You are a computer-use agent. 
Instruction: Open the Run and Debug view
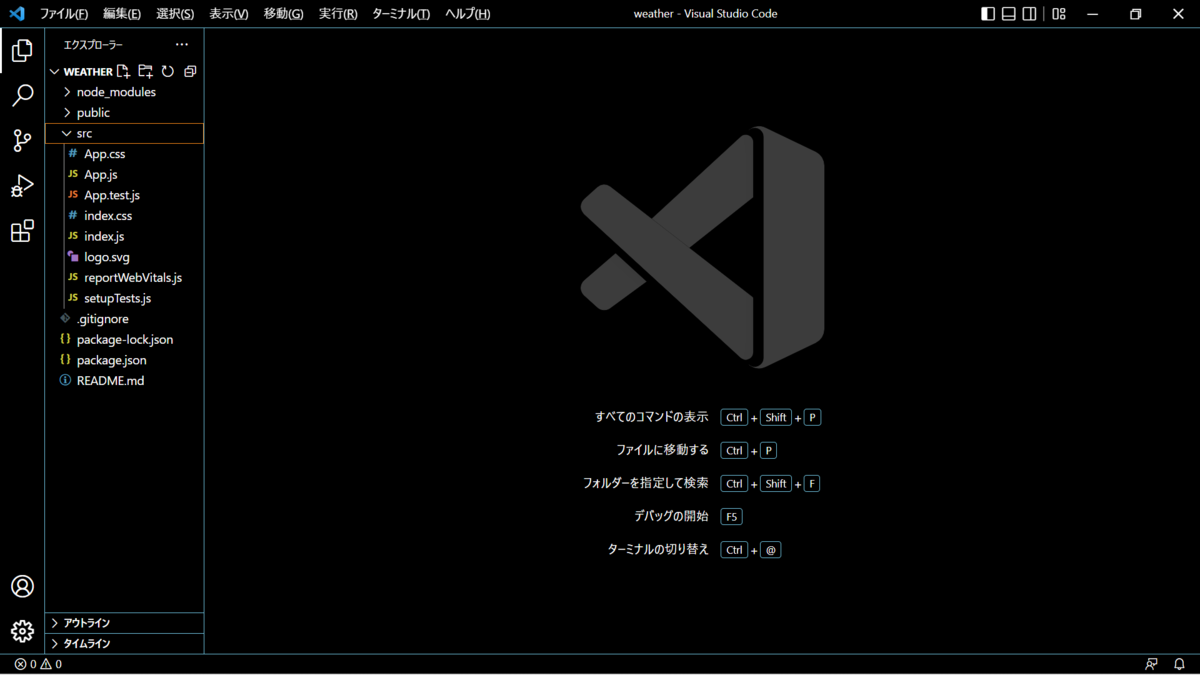[22, 186]
